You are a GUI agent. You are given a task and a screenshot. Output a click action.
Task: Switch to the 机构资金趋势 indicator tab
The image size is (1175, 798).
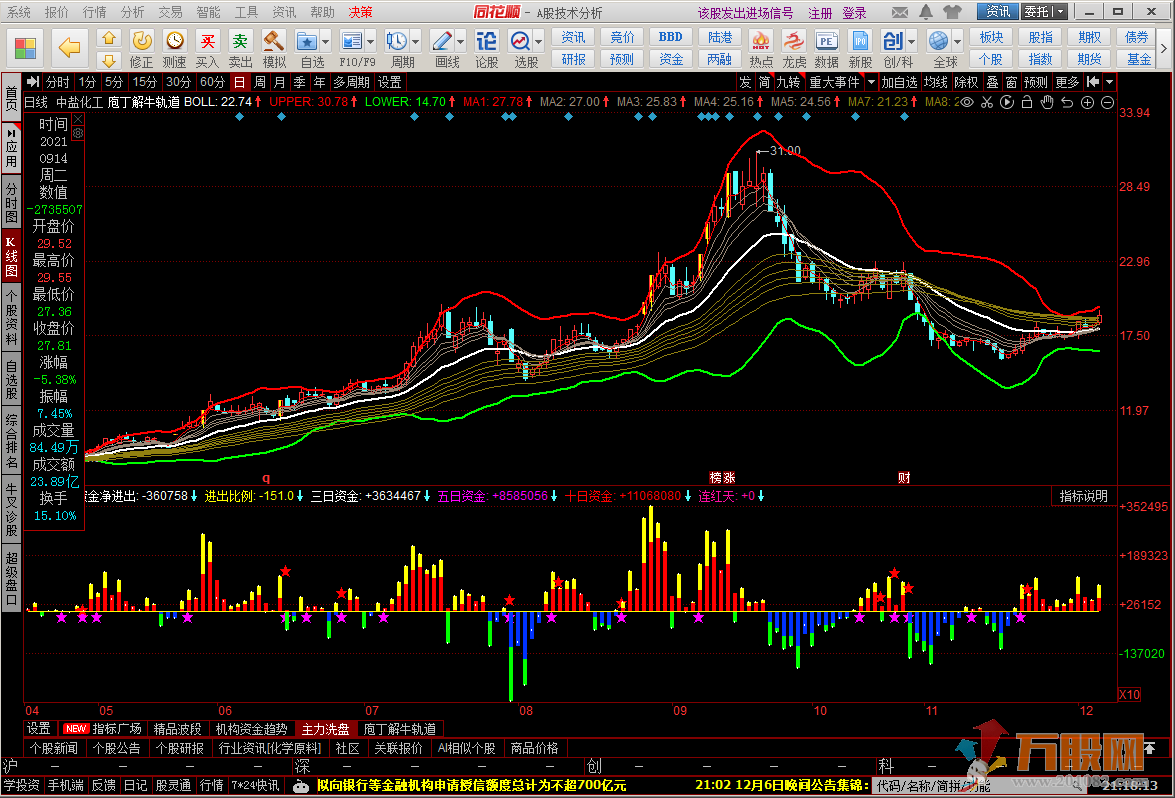(252, 729)
